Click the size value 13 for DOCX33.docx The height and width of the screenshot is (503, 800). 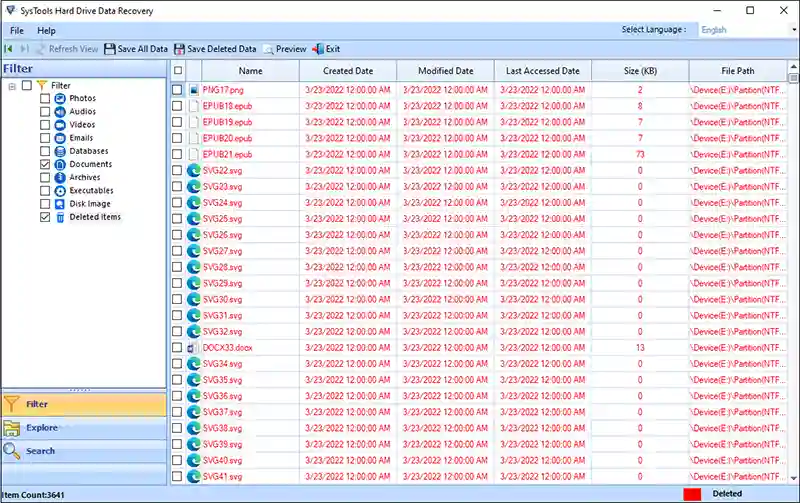[640, 348]
